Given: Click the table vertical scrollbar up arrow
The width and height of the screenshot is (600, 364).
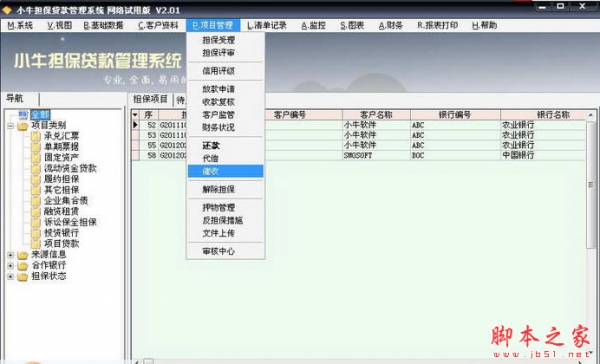Looking at the screenshot, I should tap(591, 115).
